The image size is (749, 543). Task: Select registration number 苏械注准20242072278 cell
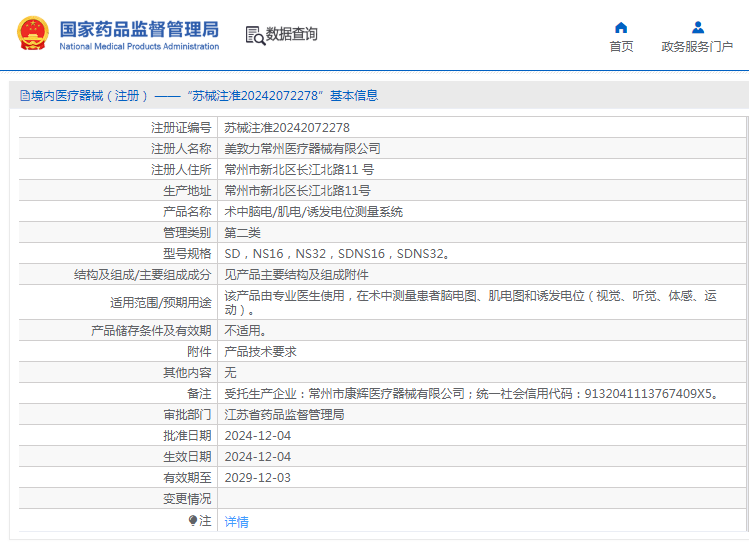tap(287, 128)
